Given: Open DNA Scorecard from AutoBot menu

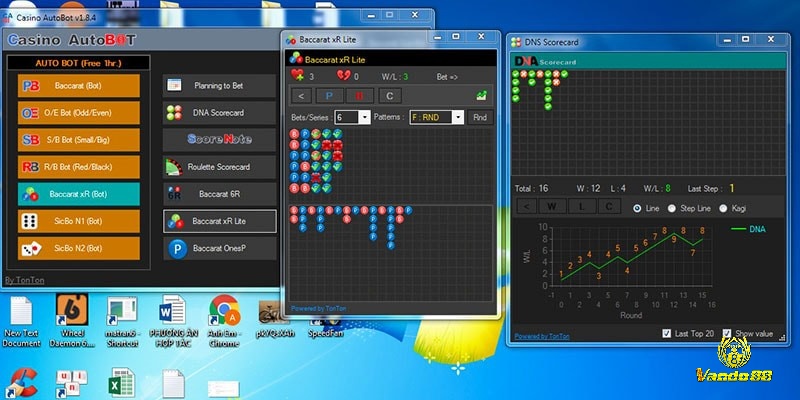Looking at the screenshot, I should [x=219, y=113].
